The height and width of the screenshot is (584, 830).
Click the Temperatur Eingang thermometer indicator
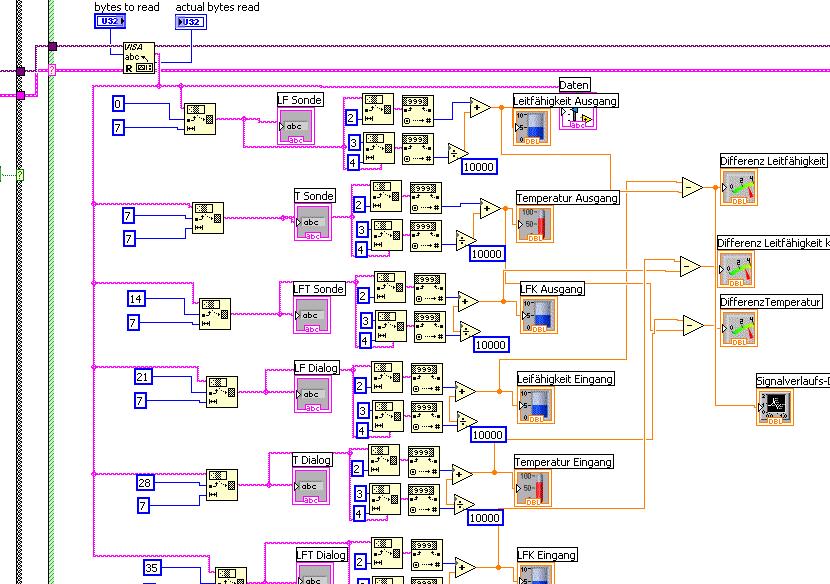pos(533,488)
